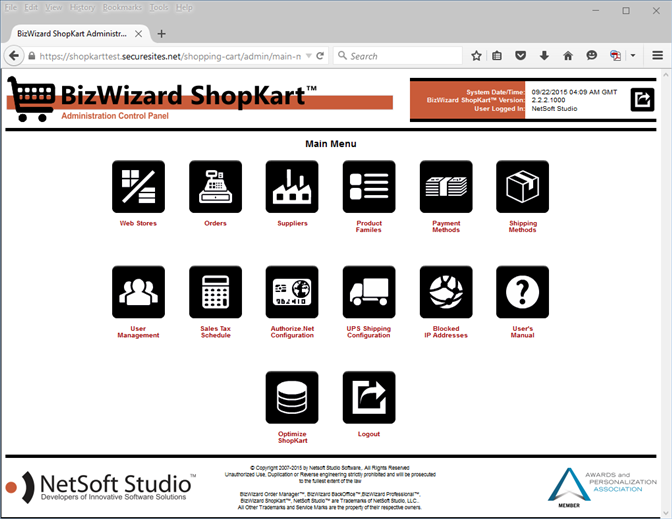This screenshot has width=672, height=519.
Task: Click the Orders text link
Action: click(215, 223)
